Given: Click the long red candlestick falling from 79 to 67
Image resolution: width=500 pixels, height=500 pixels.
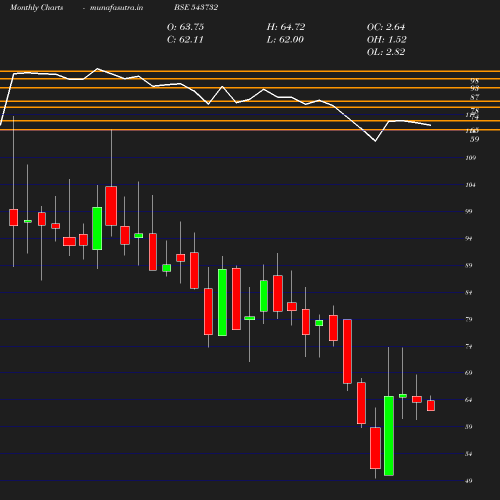Looking at the screenshot, I should coord(347,351).
